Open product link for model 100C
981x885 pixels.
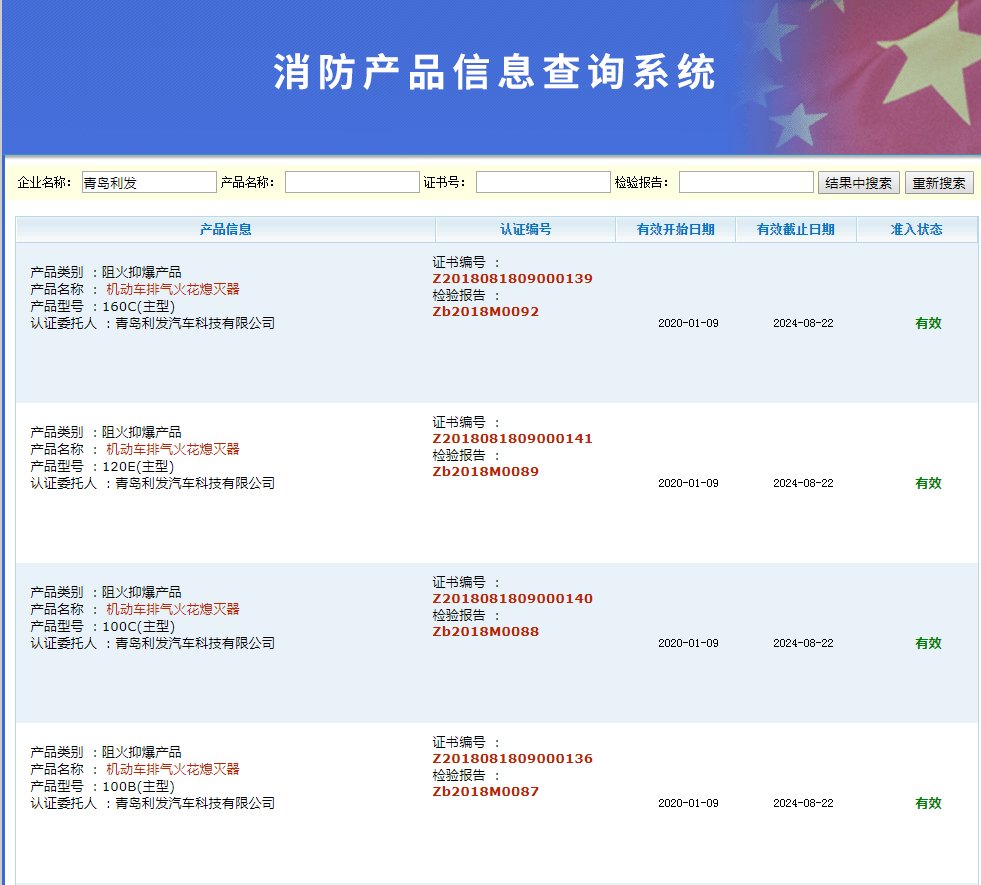tap(173, 609)
